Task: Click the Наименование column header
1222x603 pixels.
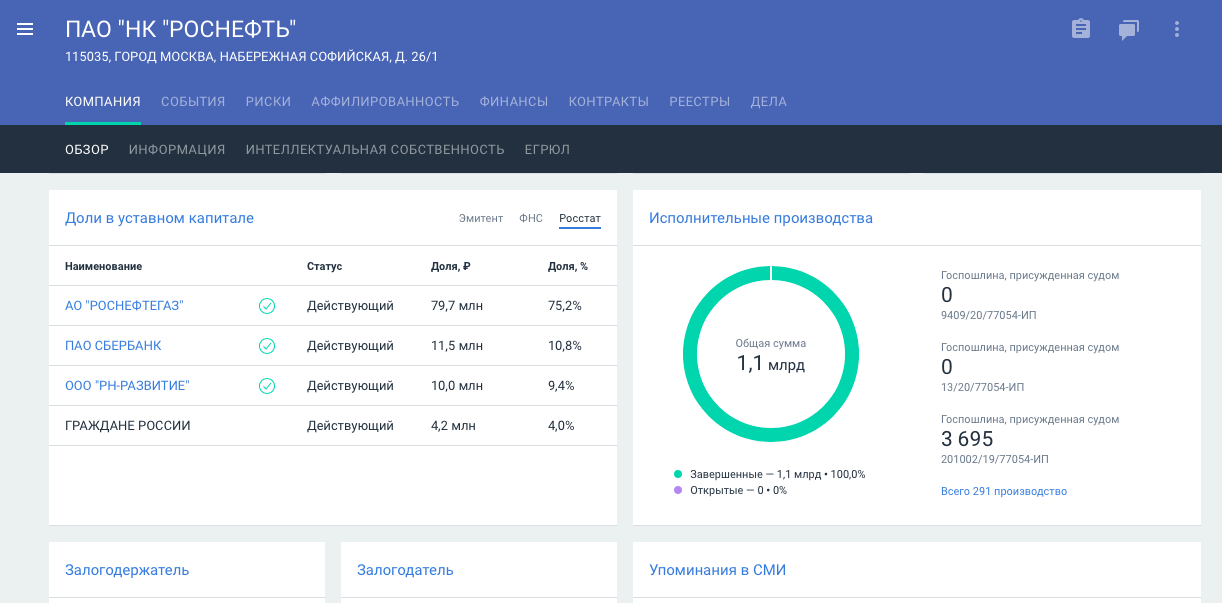Action: (x=103, y=266)
